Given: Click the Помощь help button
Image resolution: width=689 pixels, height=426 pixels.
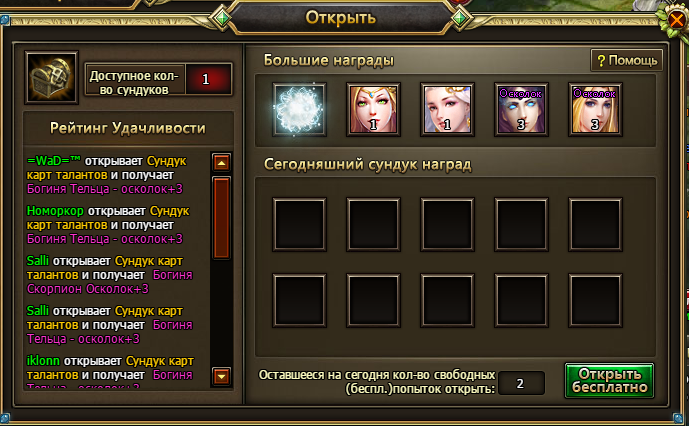Looking at the screenshot, I should tap(627, 60).
